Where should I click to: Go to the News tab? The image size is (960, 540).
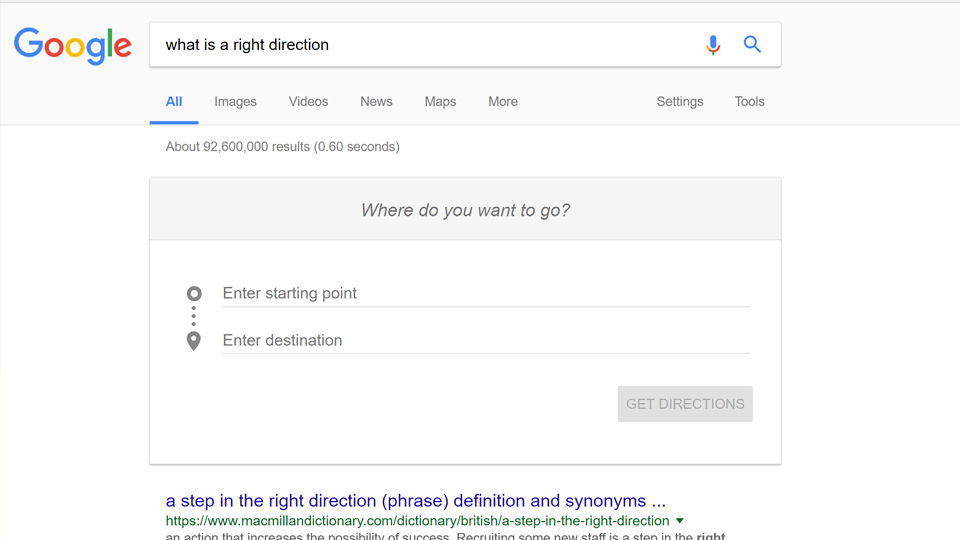click(x=376, y=102)
